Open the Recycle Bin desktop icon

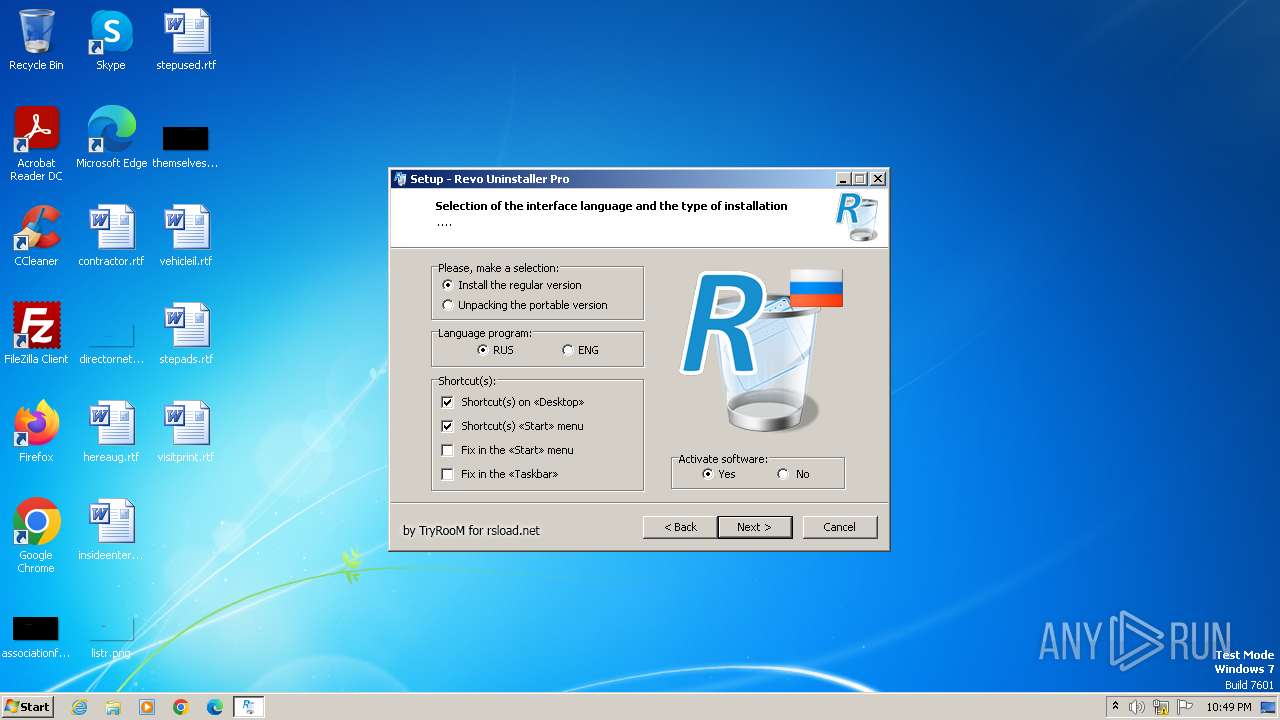tap(36, 40)
